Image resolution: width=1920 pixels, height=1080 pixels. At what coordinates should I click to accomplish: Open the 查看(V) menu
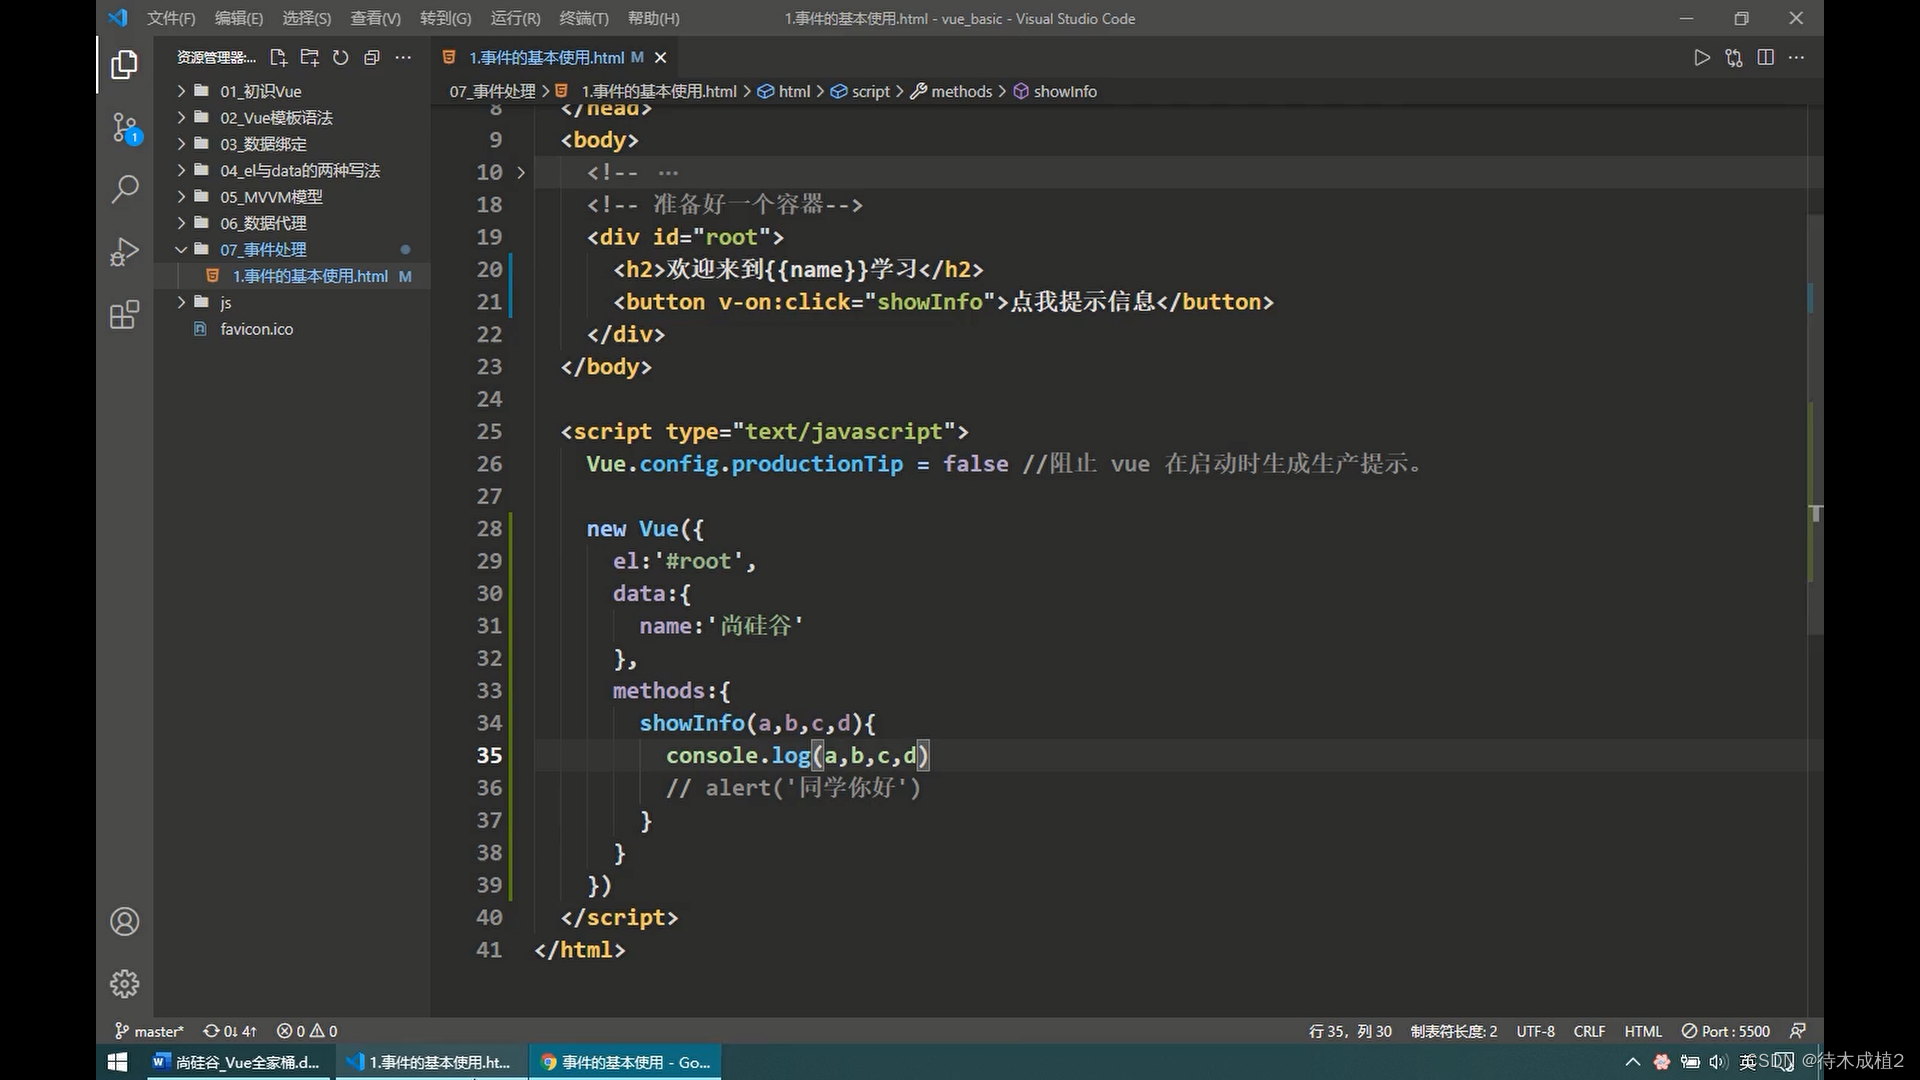375,18
